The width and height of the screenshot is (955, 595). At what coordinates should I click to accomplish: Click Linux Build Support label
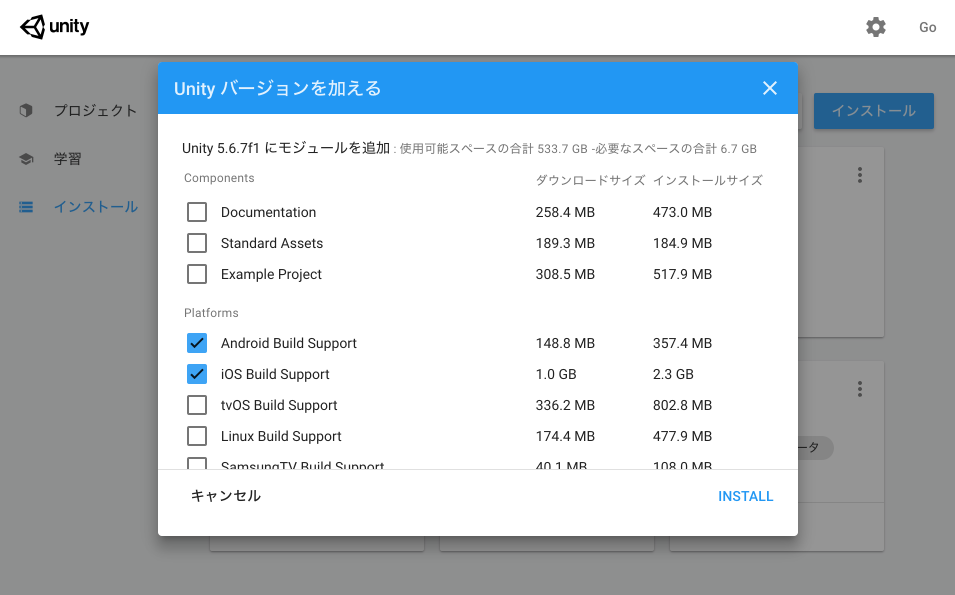click(281, 436)
